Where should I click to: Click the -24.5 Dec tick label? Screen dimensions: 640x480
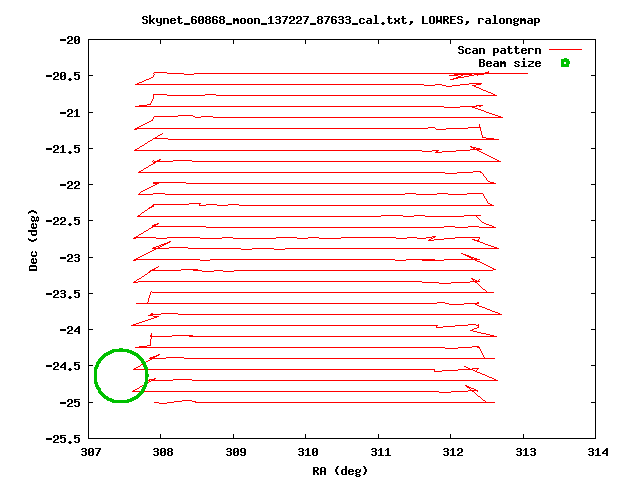(x=63, y=366)
